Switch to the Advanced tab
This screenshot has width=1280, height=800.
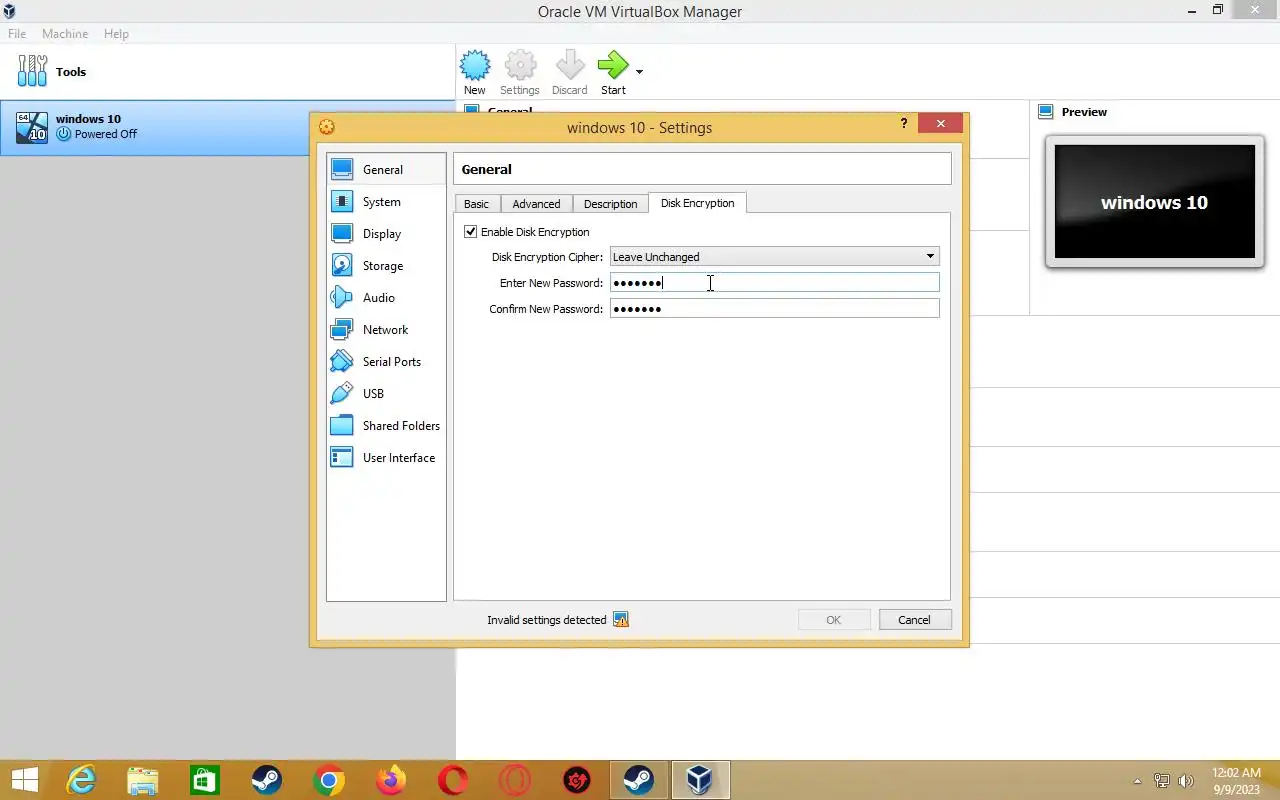tap(536, 204)
